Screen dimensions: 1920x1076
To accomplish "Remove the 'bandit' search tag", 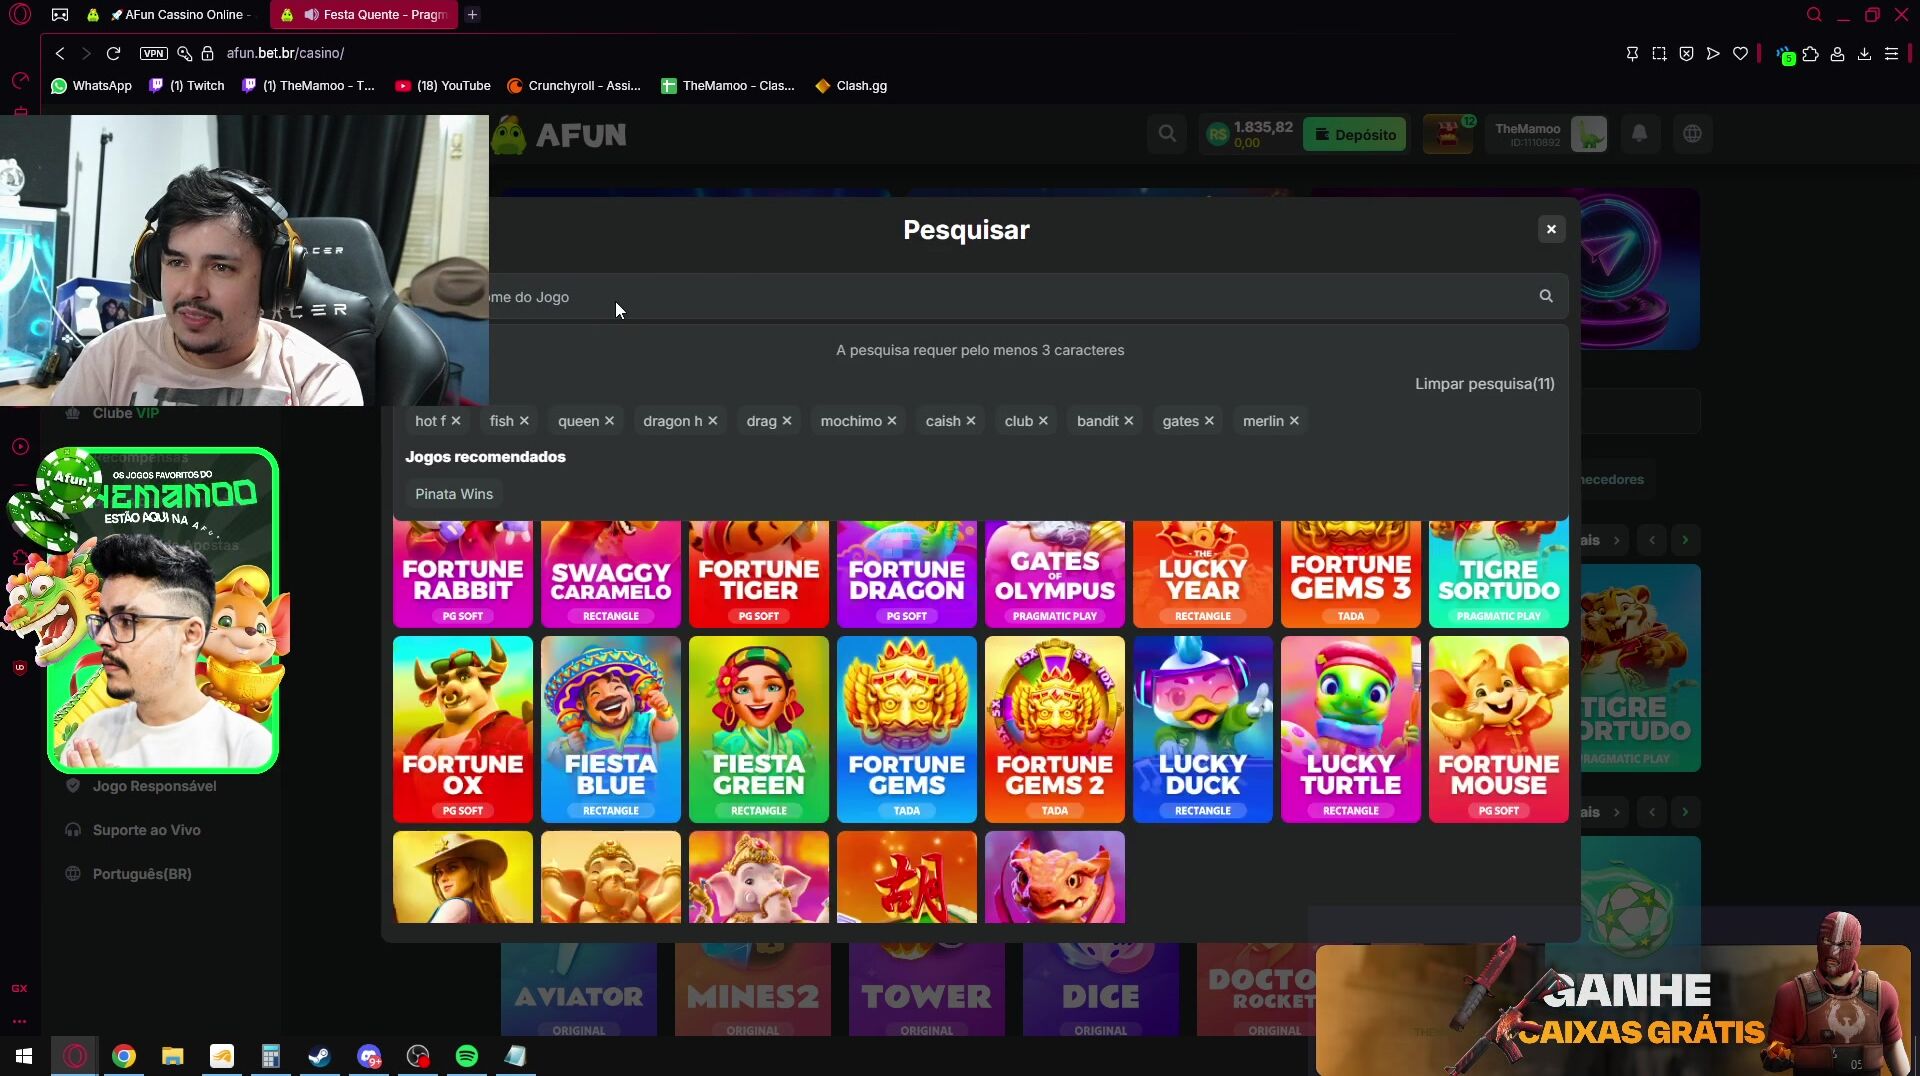I will coord(1129,421).
